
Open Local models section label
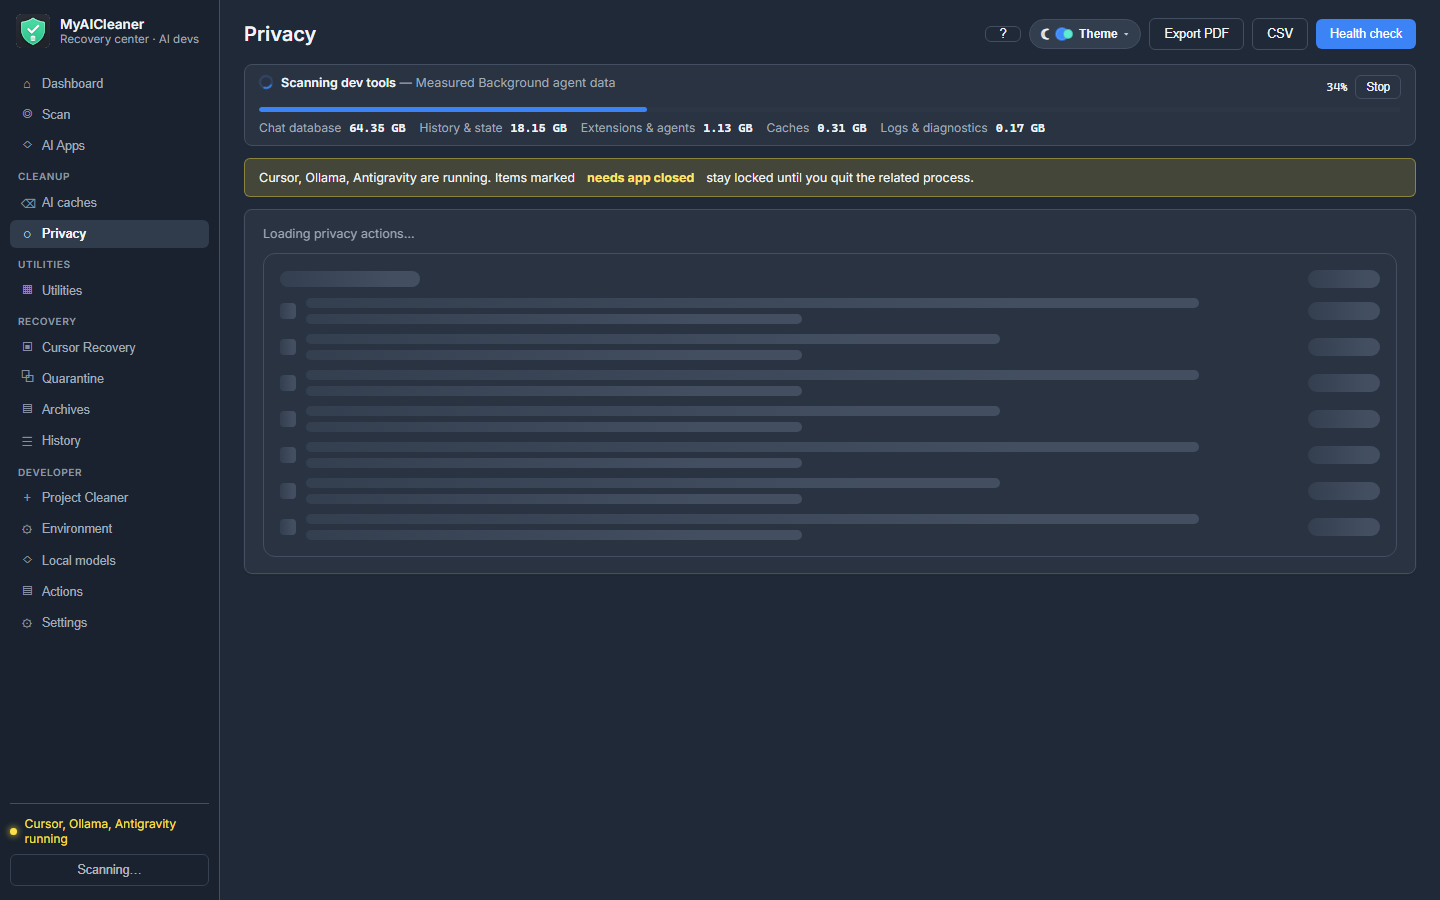click(79, 561)
